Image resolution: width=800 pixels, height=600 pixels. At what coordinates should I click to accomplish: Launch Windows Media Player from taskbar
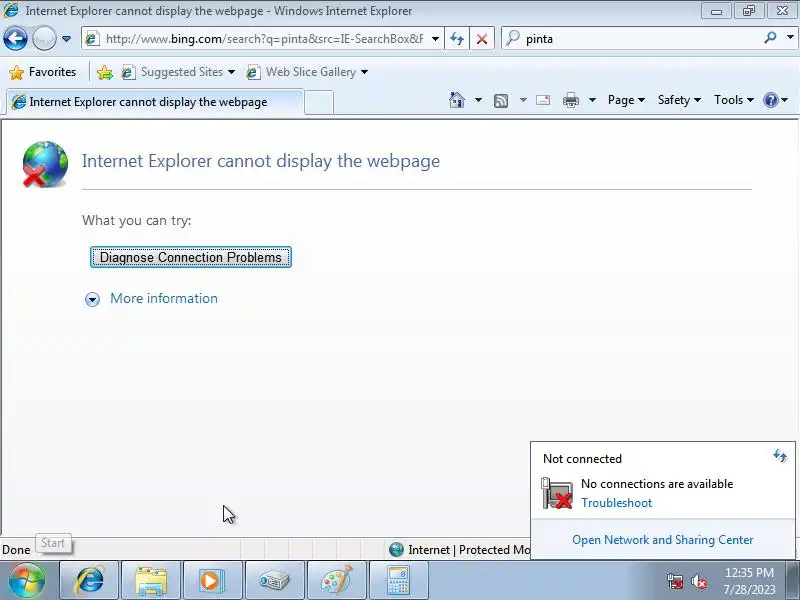click(213, 581)
